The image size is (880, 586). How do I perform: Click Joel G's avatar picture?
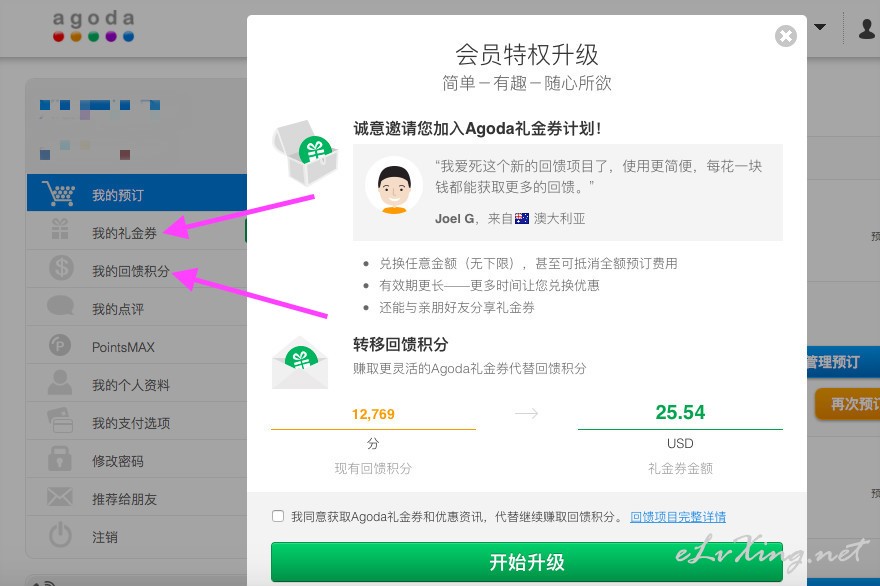pyautogui.click(x=393, y=187)
